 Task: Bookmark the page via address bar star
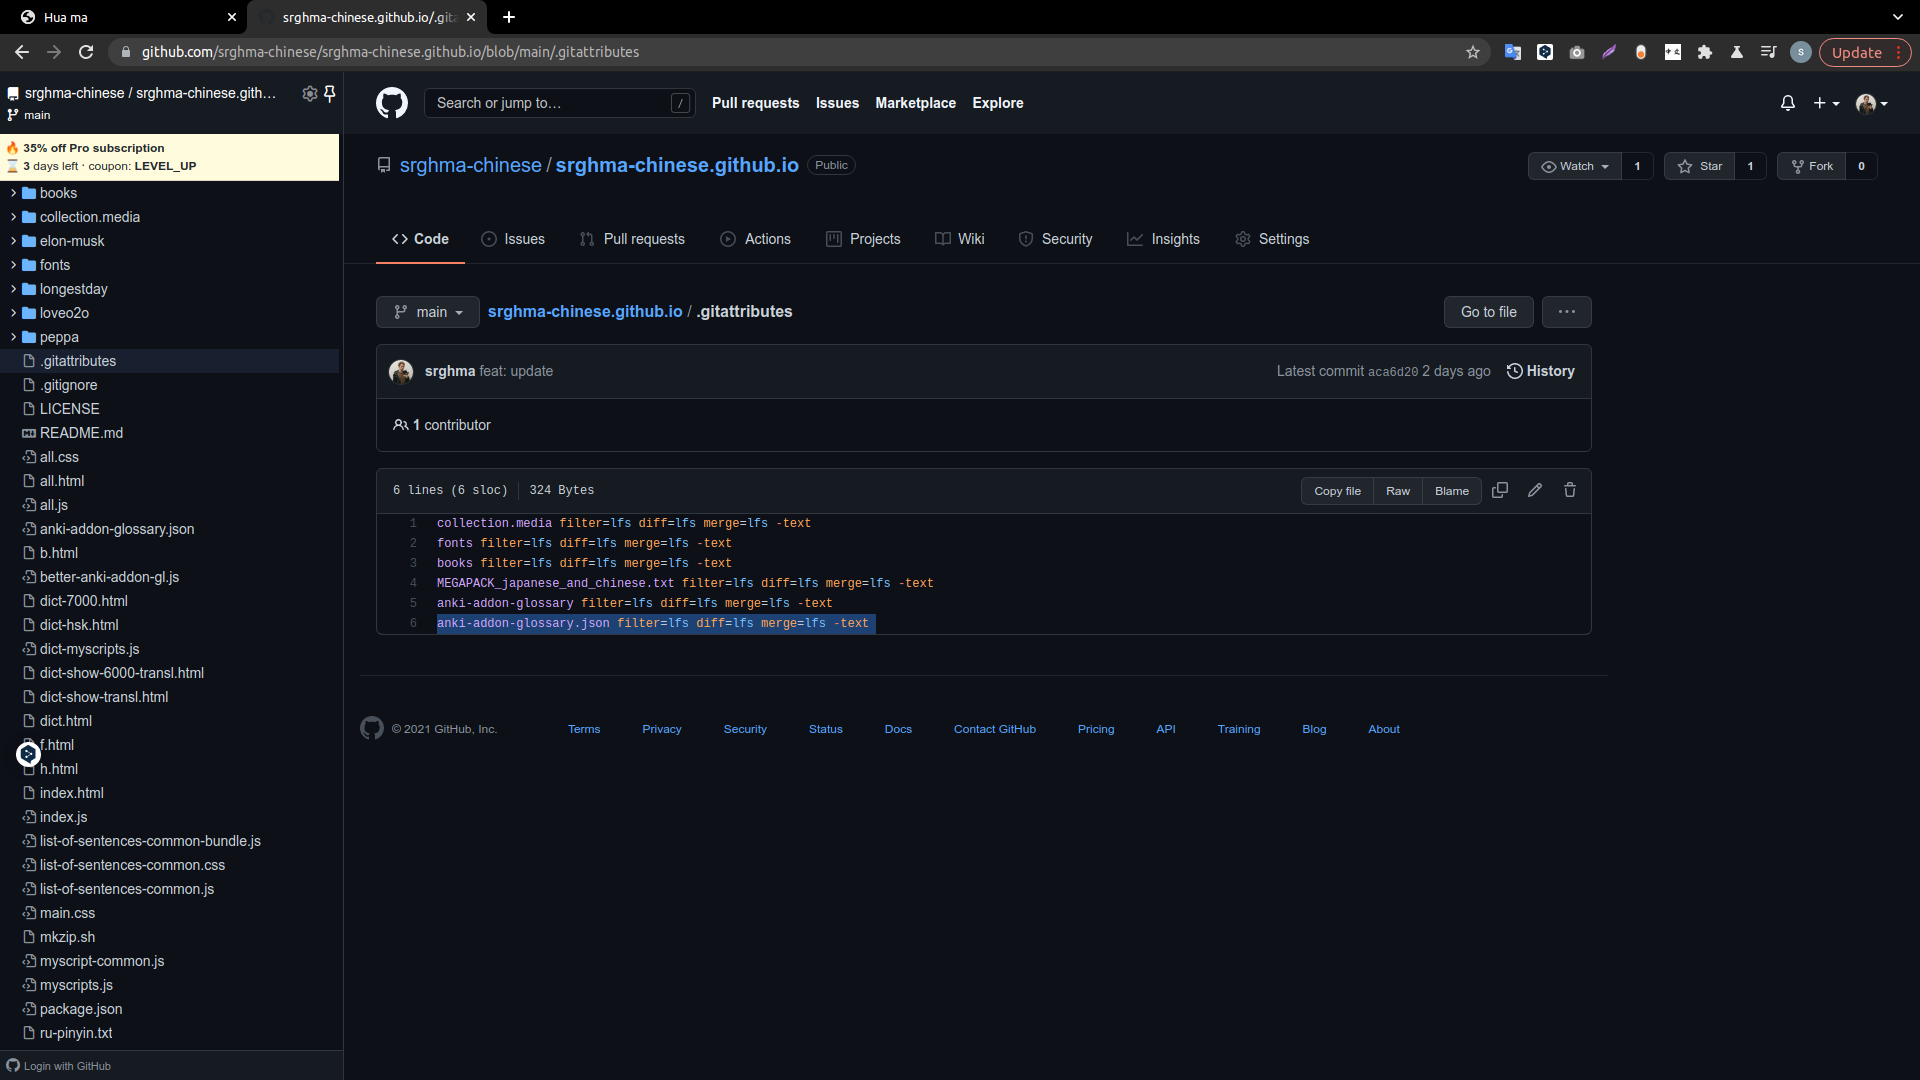1472,52
